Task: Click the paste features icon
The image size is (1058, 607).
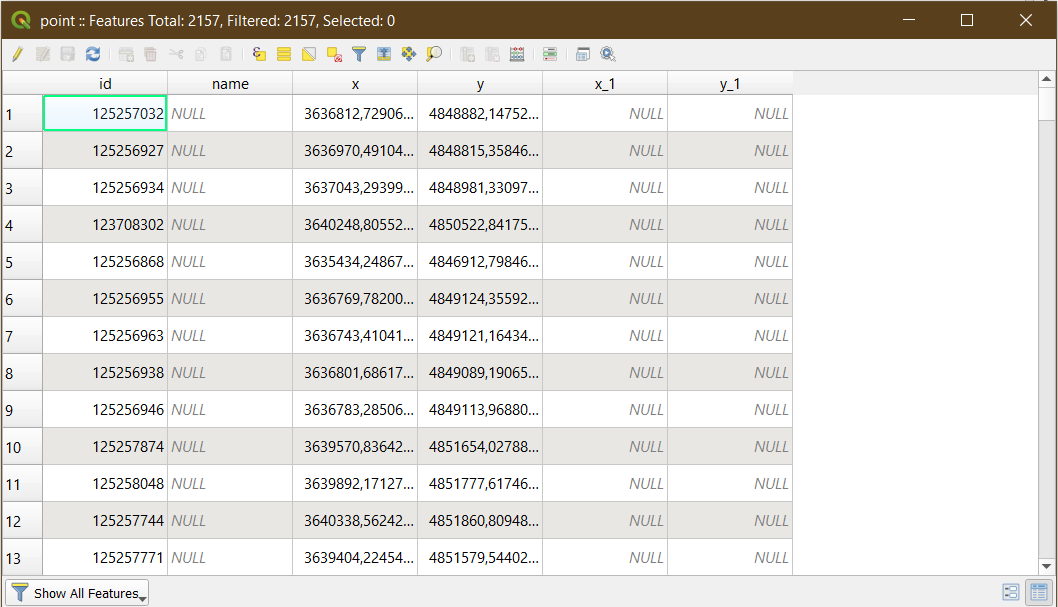Action: pyautogui.click(x=226, y=54)
